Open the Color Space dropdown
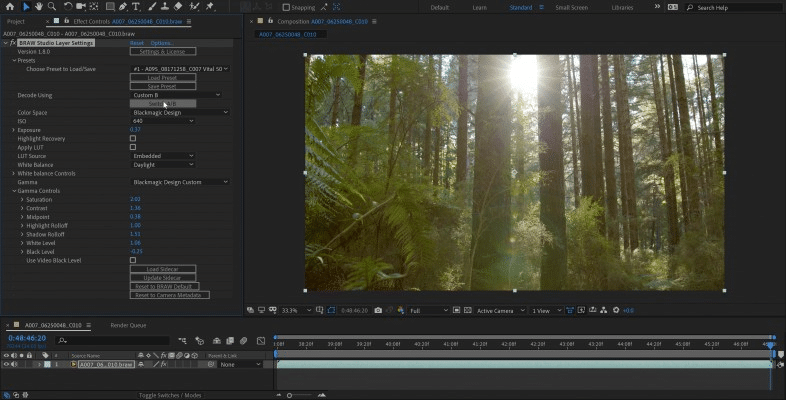Viewport: 786px width, 400px height. click(x=180, y=112)
